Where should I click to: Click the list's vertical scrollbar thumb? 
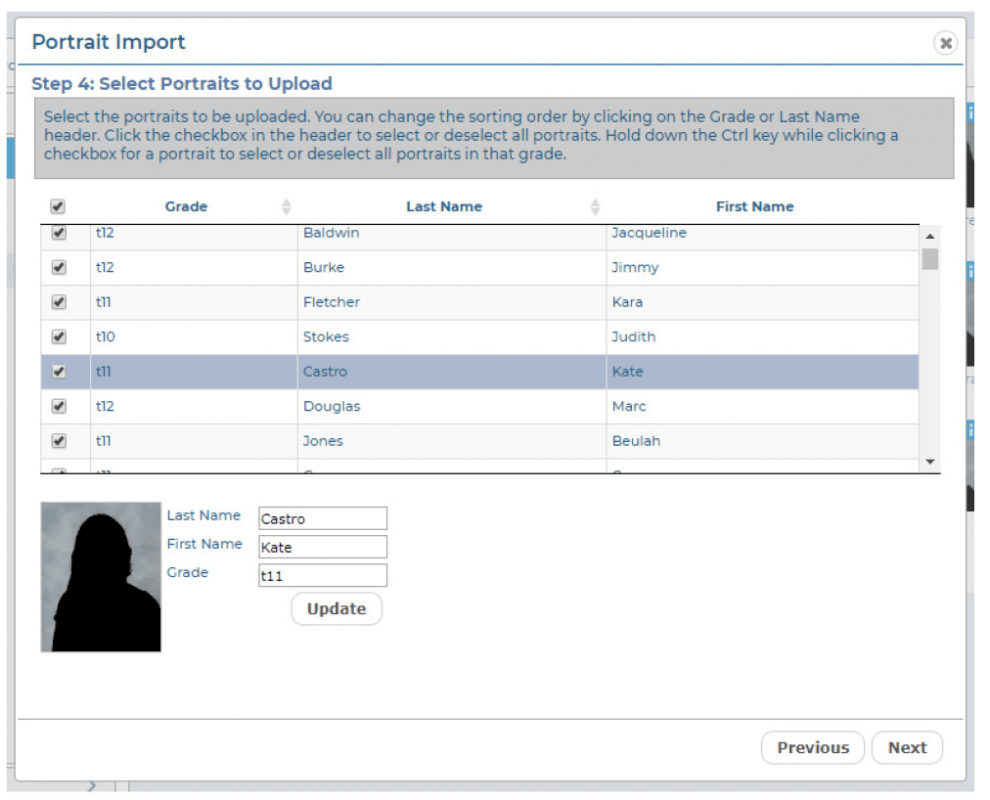(x=930, y=260)
